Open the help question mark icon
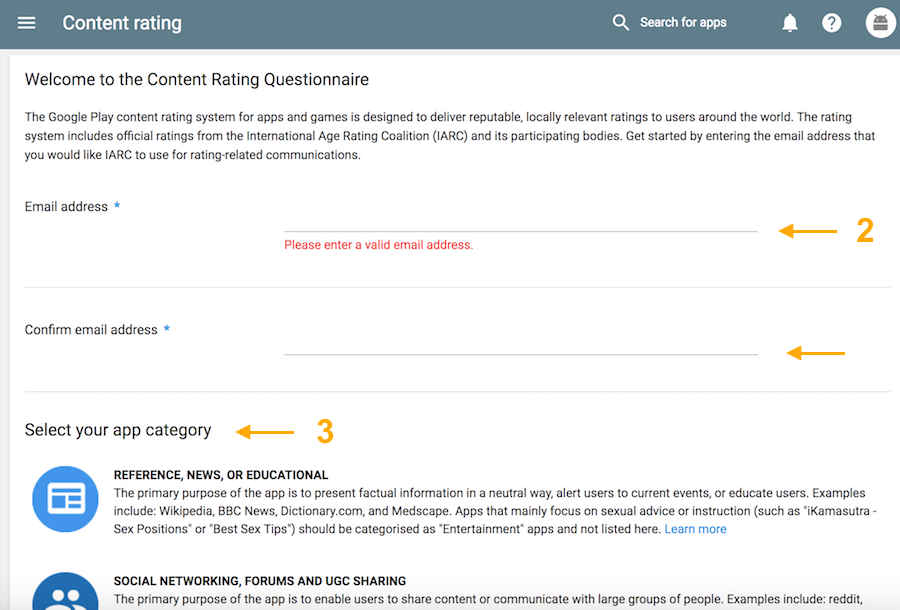The width and height of the screenshot is (900, 610). pos(832,23)
